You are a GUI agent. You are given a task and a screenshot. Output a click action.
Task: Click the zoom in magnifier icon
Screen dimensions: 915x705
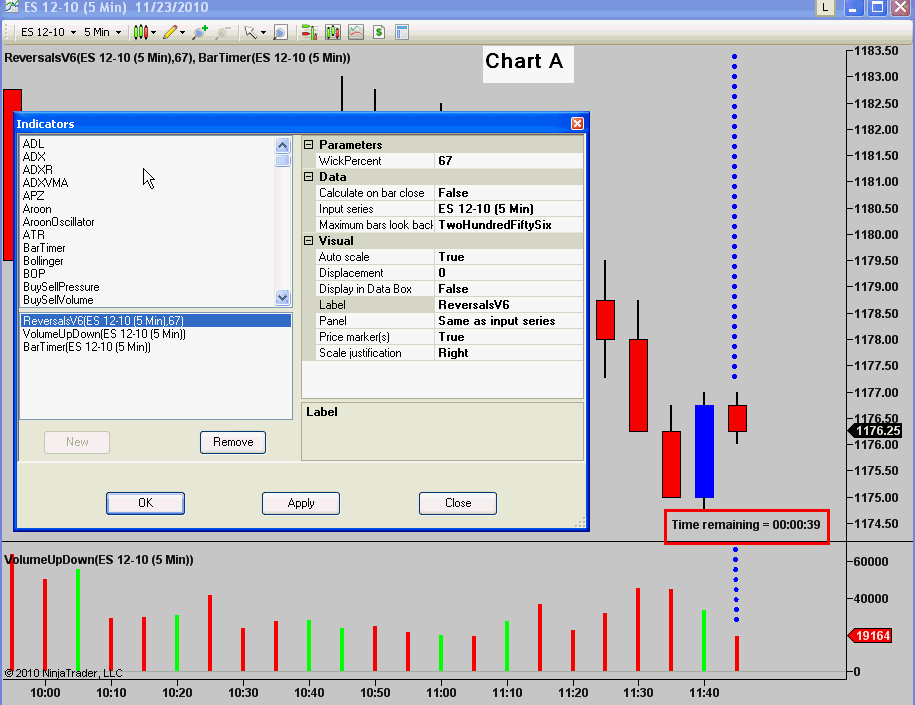pos(200,33)
